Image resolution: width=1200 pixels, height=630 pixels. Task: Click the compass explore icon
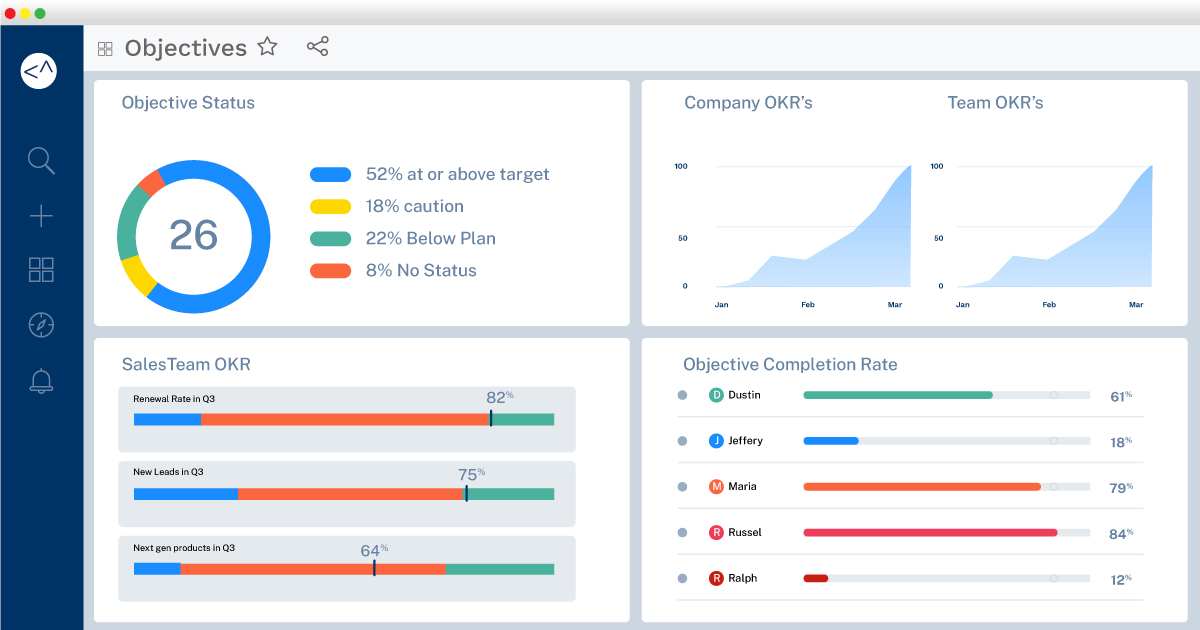click(41, 325)
